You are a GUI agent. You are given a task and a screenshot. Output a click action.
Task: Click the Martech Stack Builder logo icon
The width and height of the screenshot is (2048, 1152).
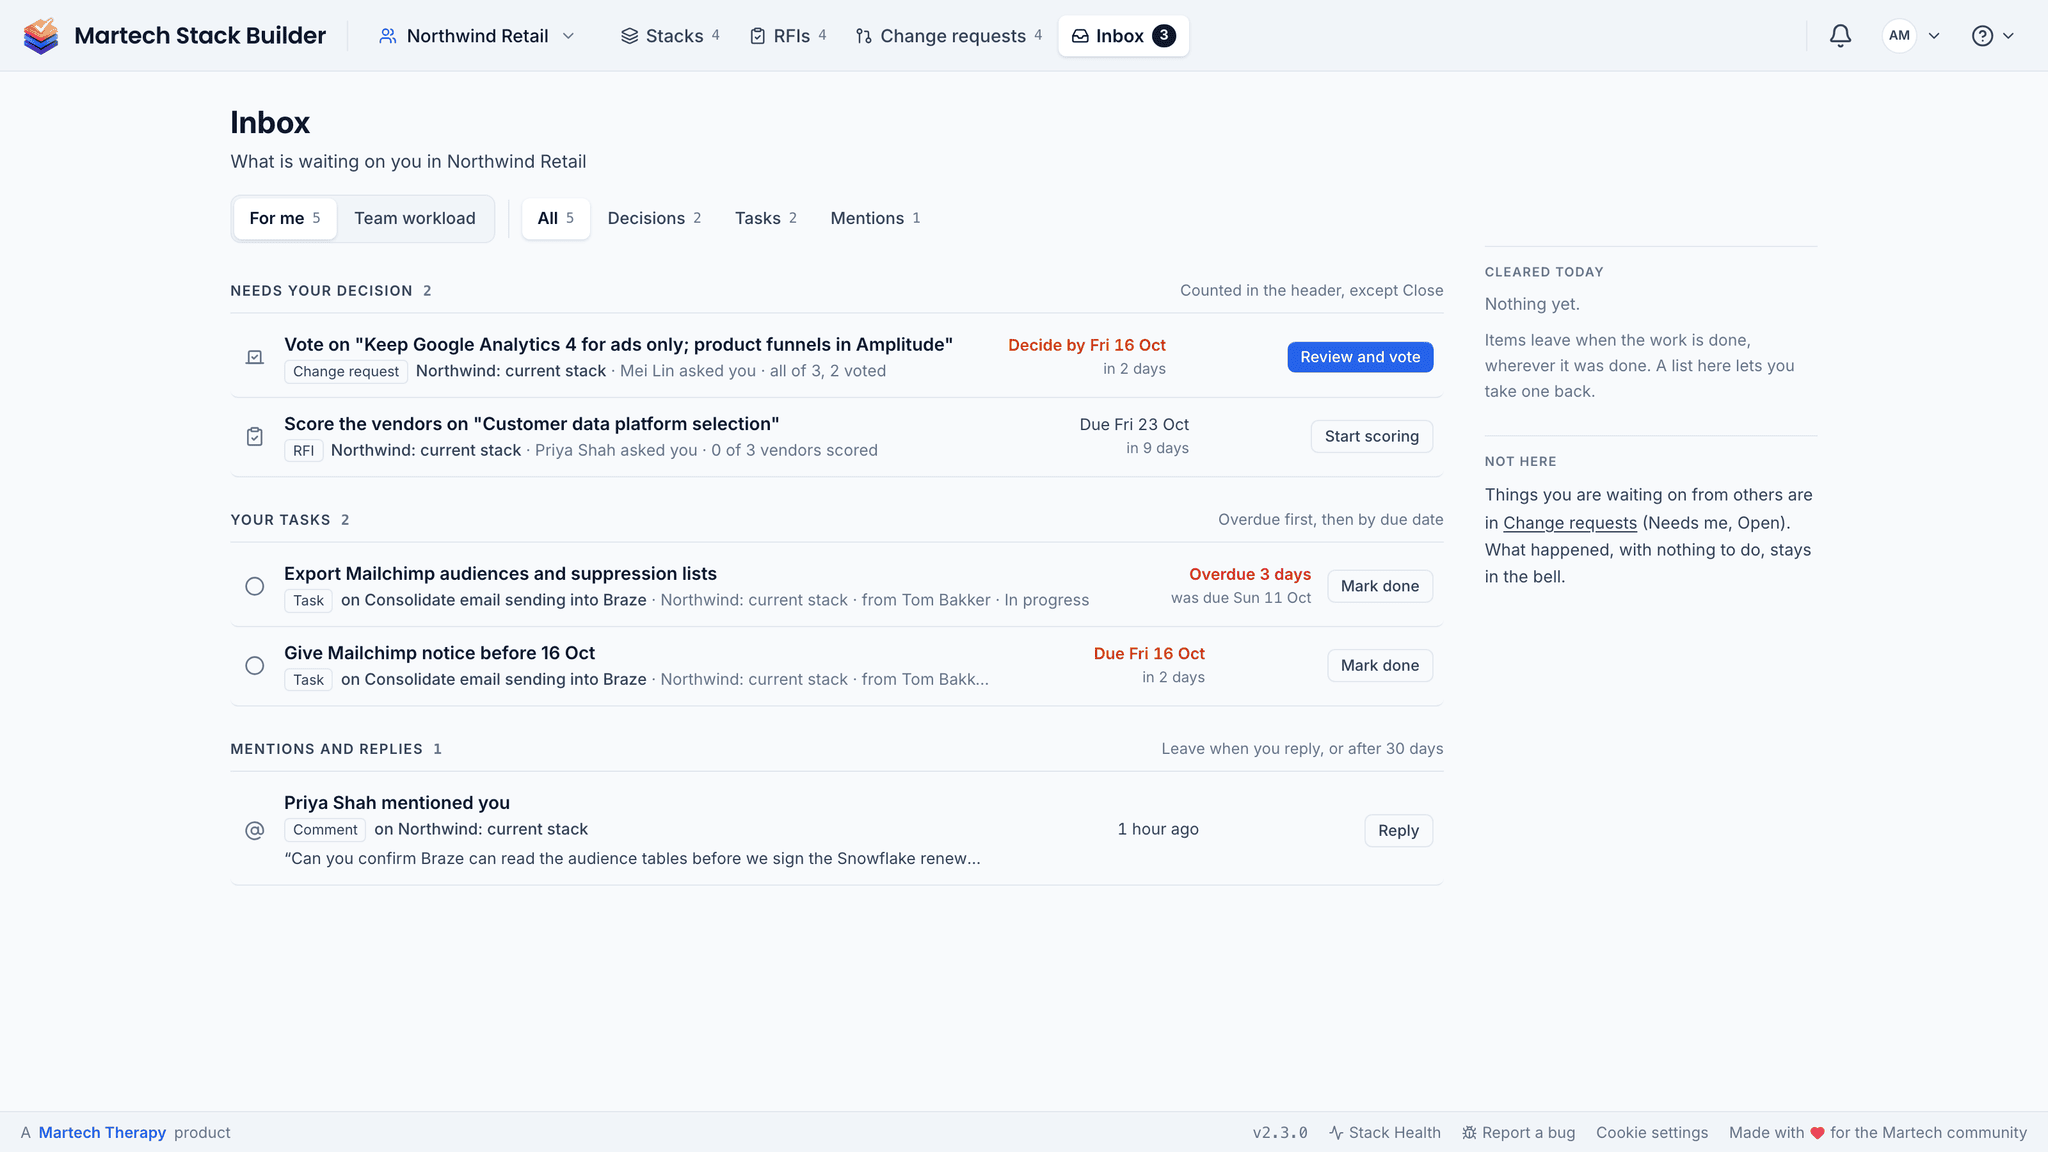point(41,36)
